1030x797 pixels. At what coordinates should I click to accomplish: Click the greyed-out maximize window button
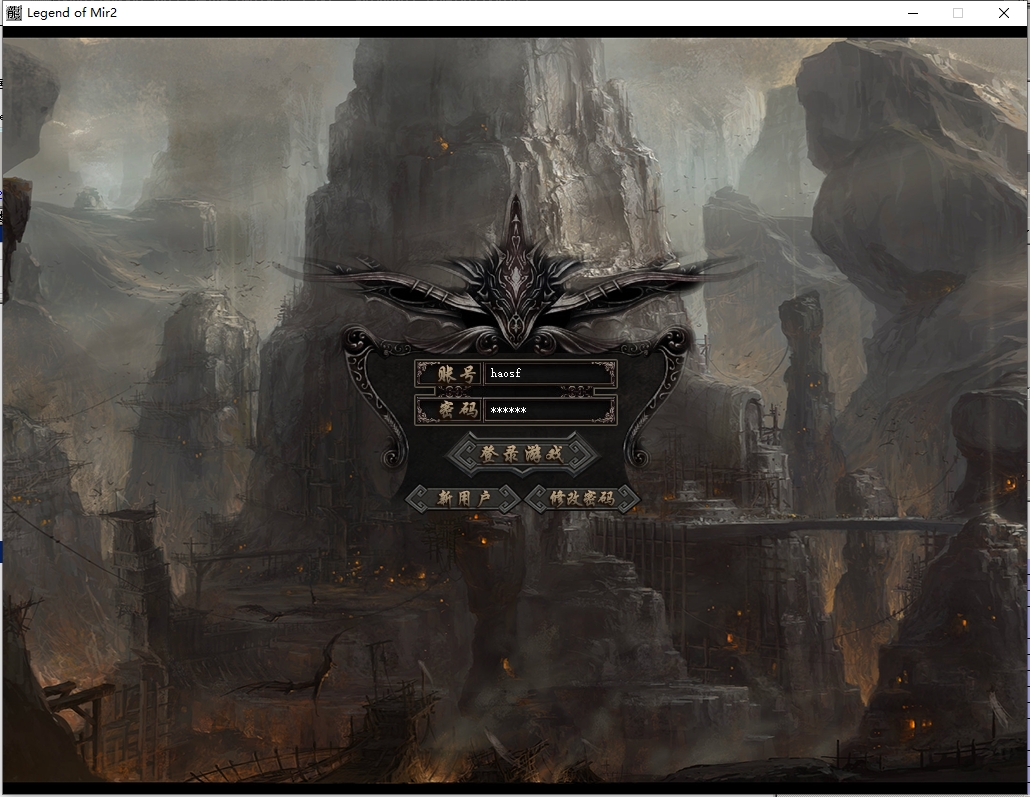coord(958,13)
